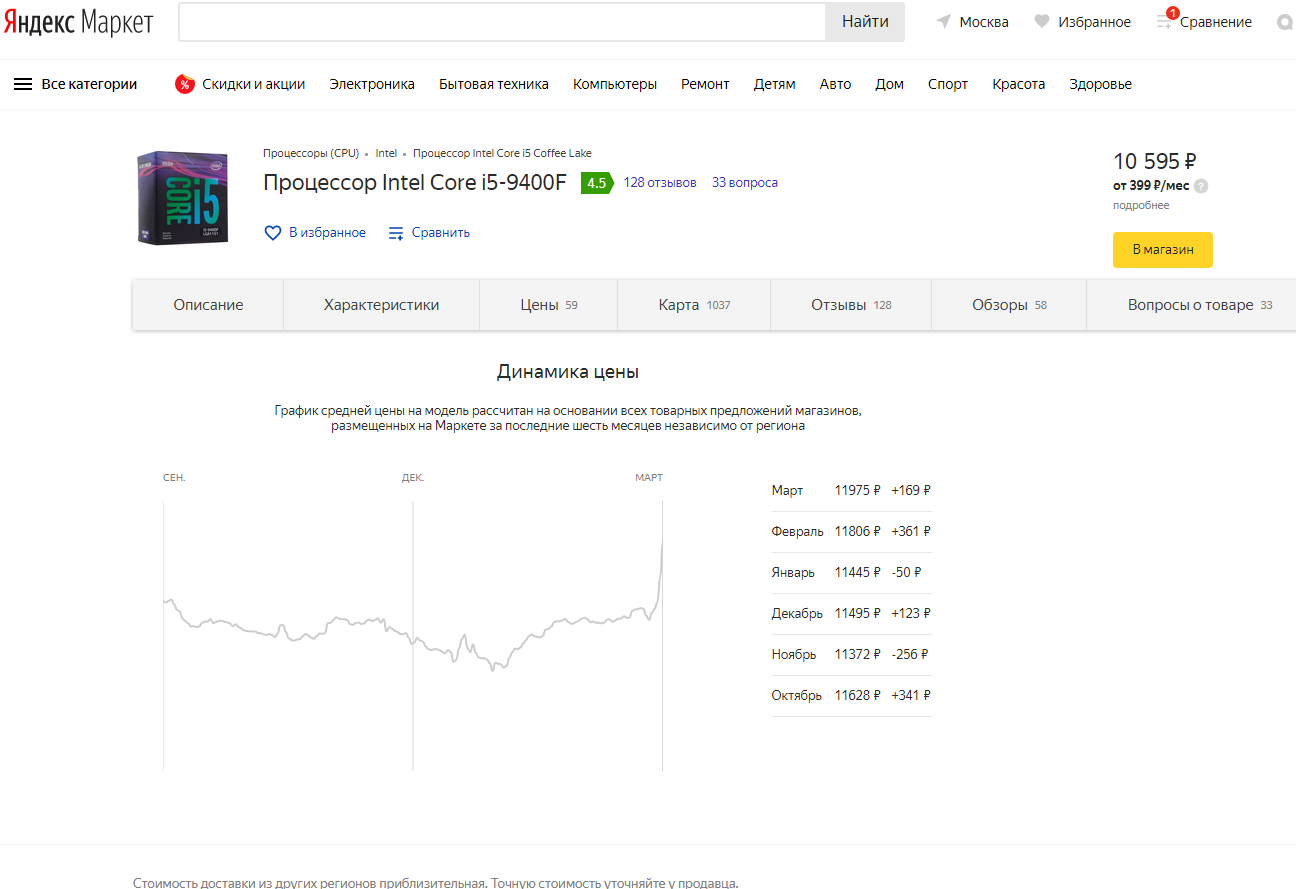Open the 33 вопроса link
This screenshot has width=1296, height=889.
coord(745,183)
